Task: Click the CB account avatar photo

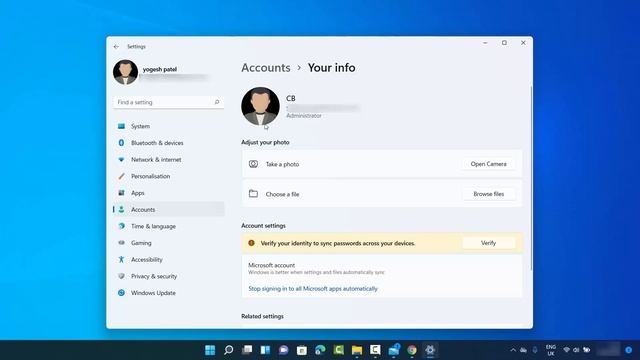Action: click(x=260, y=106)
